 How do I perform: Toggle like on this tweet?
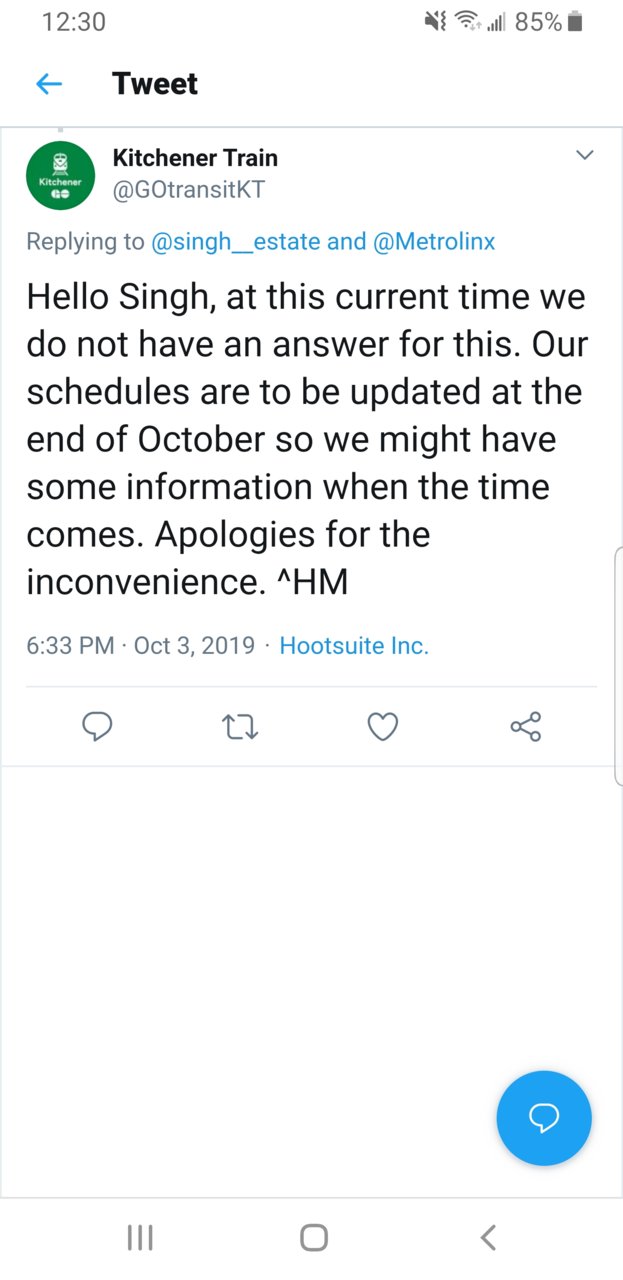click(383, 727)
